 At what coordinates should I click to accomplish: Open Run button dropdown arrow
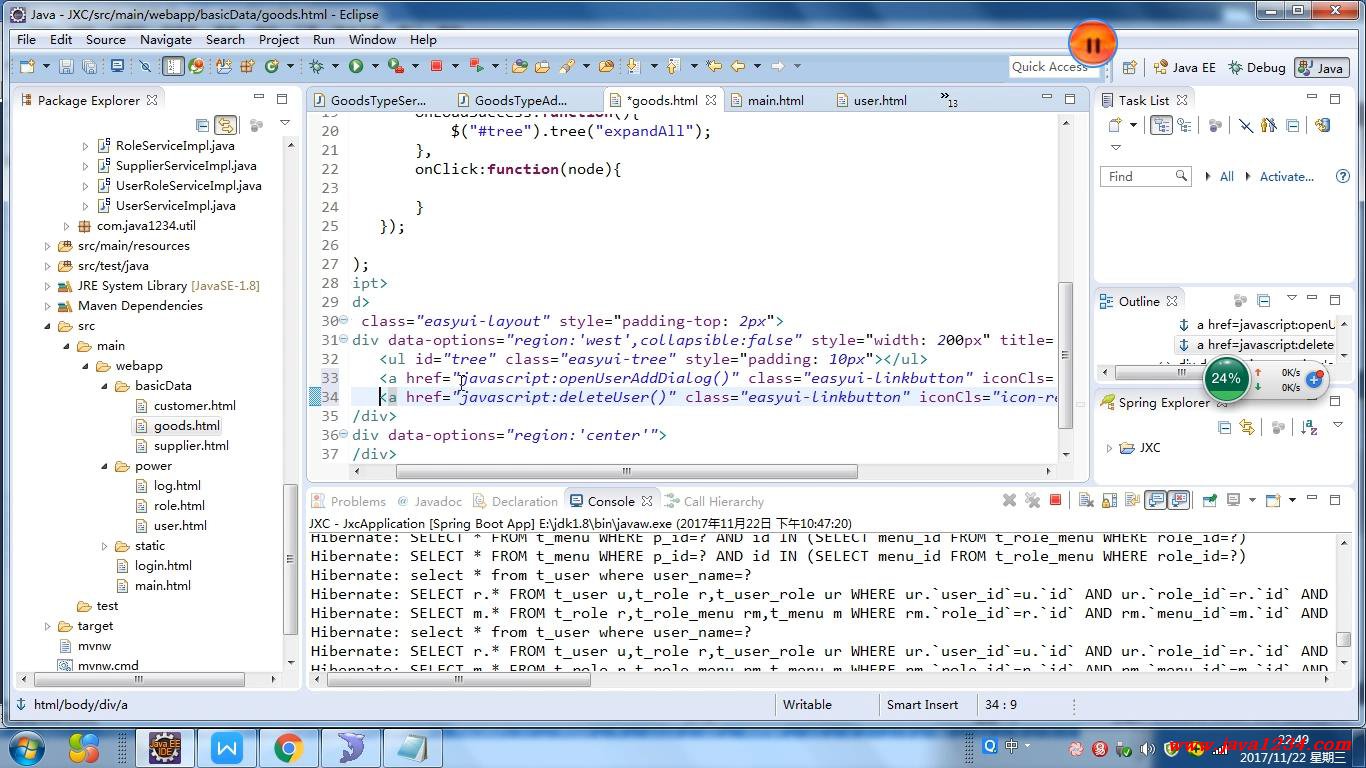[375, 67]
